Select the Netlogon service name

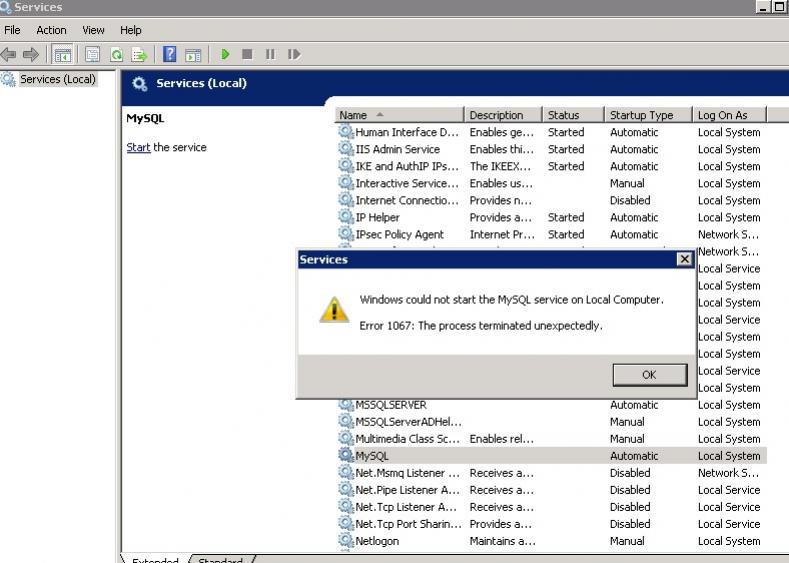(377, 541)
